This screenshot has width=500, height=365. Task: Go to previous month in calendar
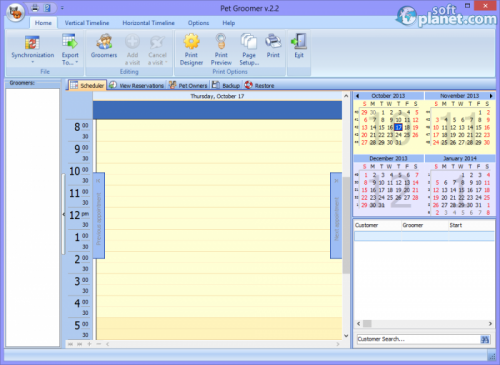[x=357, y=96]
